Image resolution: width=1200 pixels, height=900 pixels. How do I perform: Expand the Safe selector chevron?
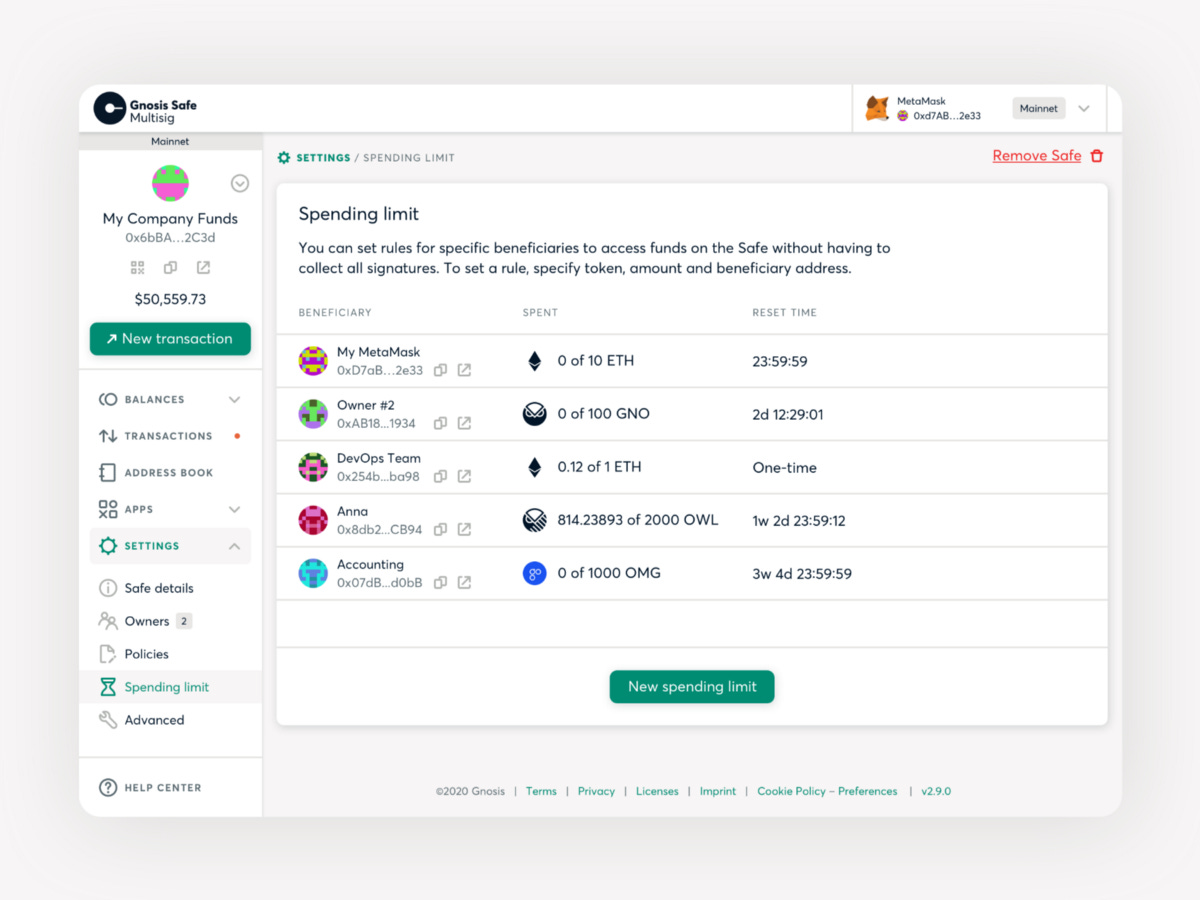[240, 183]
